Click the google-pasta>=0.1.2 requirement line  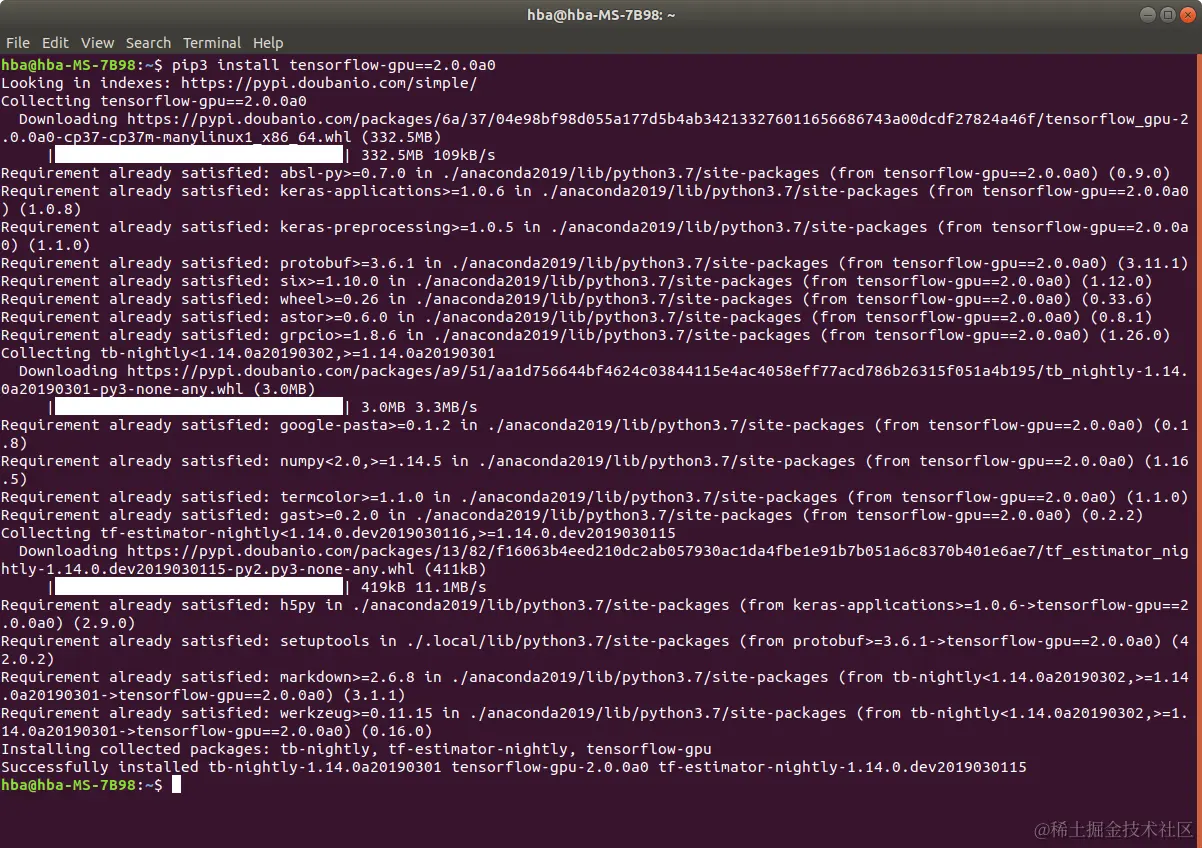click(595, 434)
